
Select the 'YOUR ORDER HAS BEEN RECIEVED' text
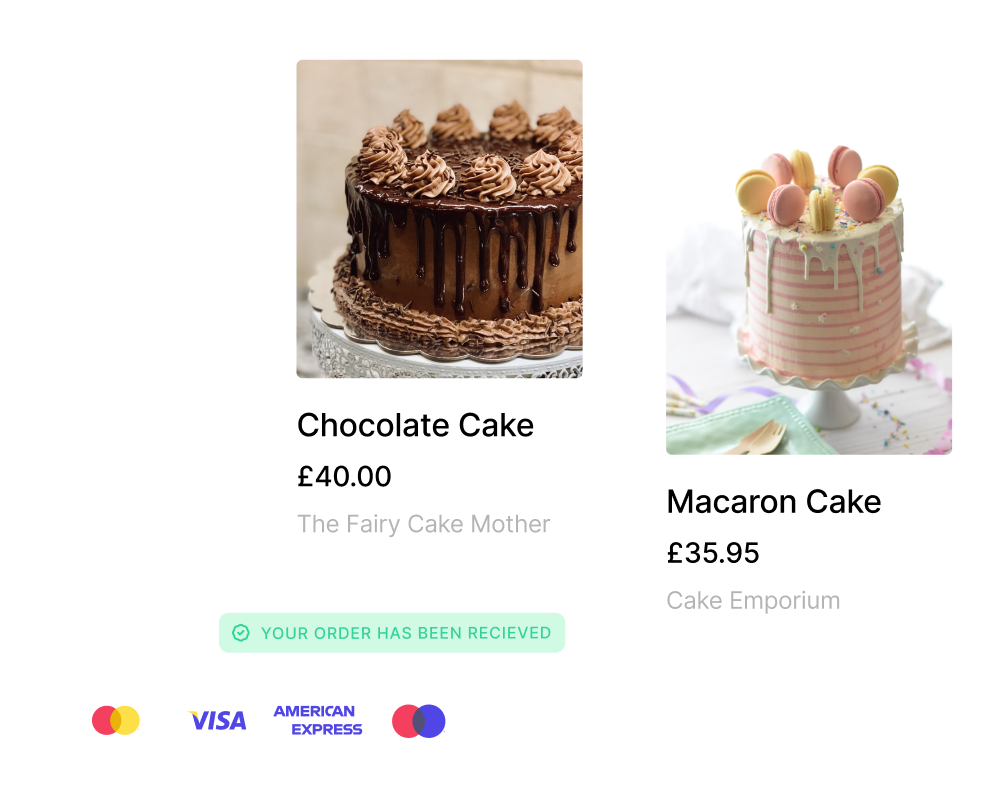coord(406,633)
